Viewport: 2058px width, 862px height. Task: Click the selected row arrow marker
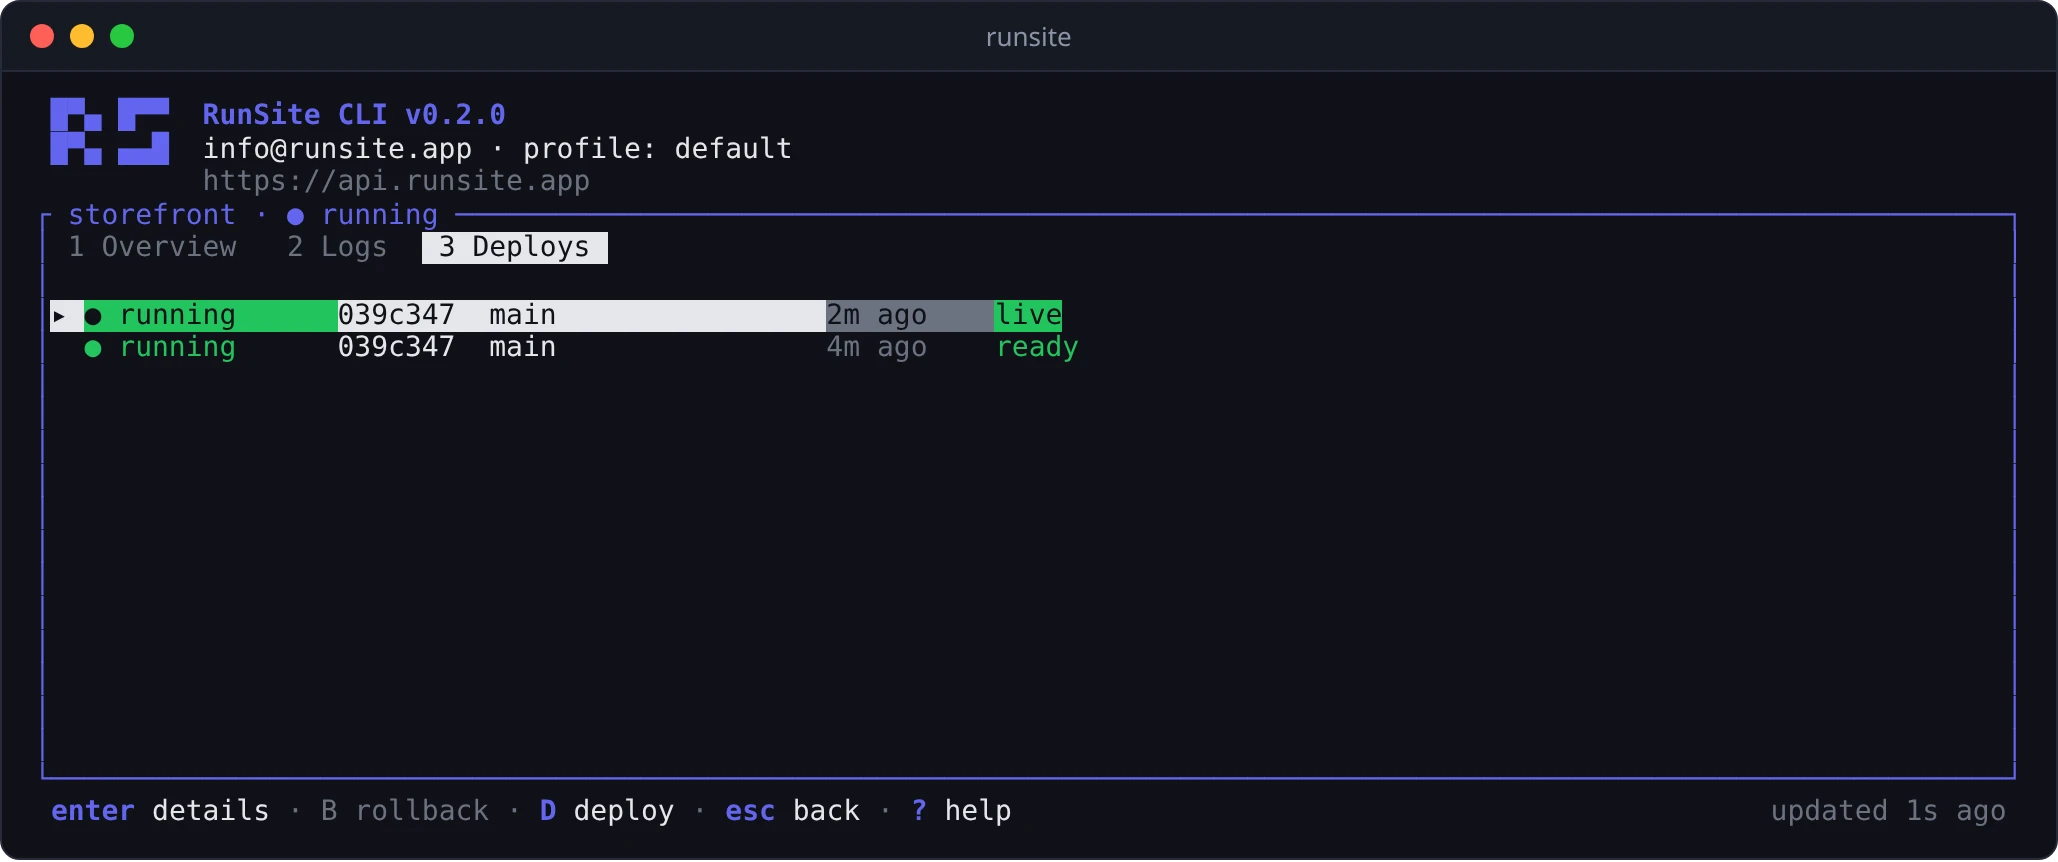point(59,316)
